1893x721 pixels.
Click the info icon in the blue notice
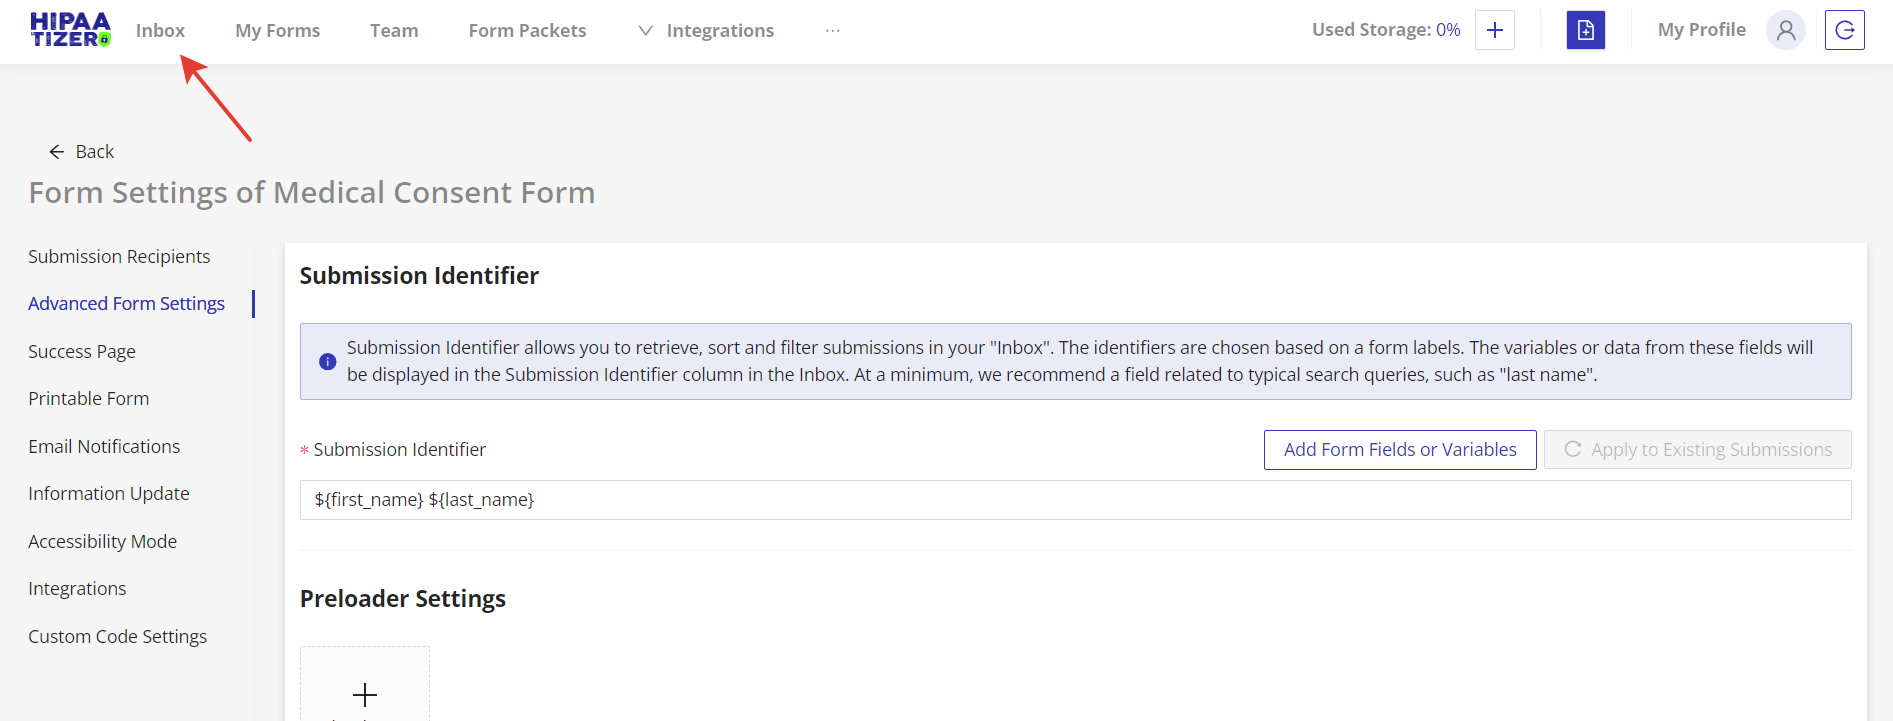[327, 362]
